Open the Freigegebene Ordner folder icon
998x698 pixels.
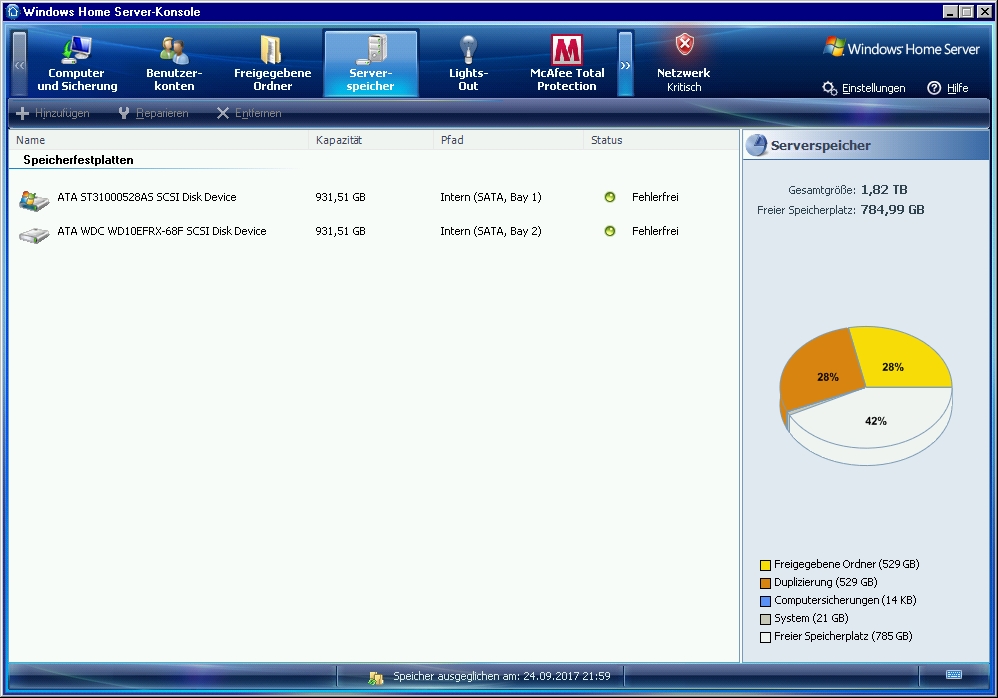[x=272, y=50]
